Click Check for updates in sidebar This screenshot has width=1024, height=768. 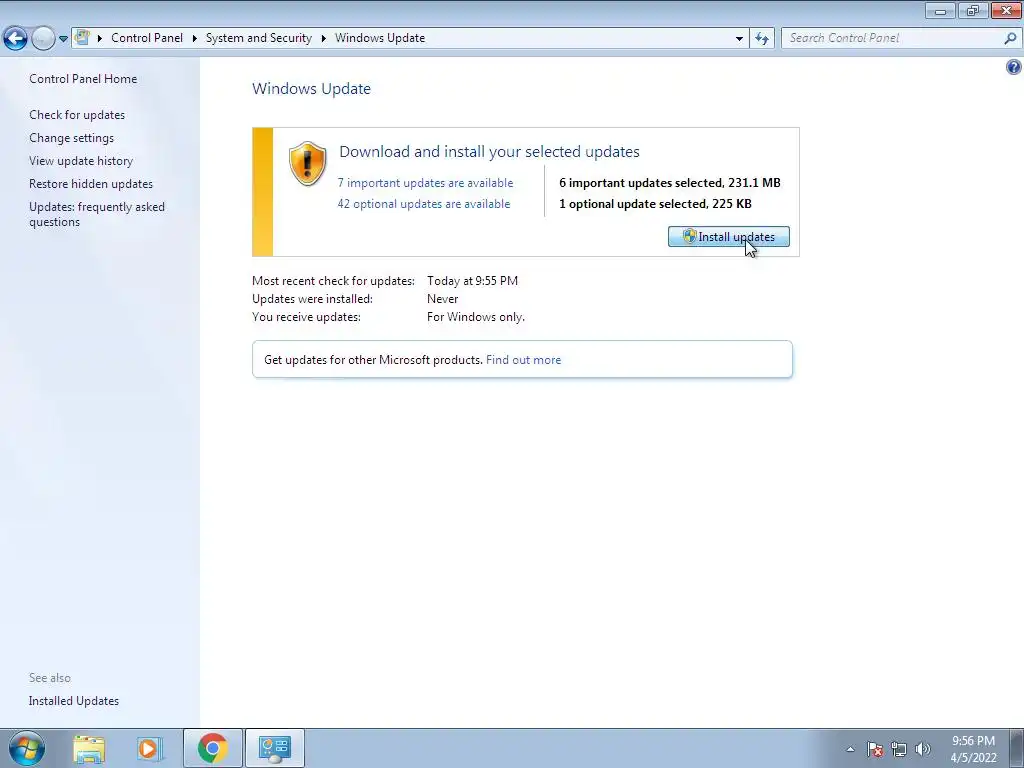tap(77, 115)
